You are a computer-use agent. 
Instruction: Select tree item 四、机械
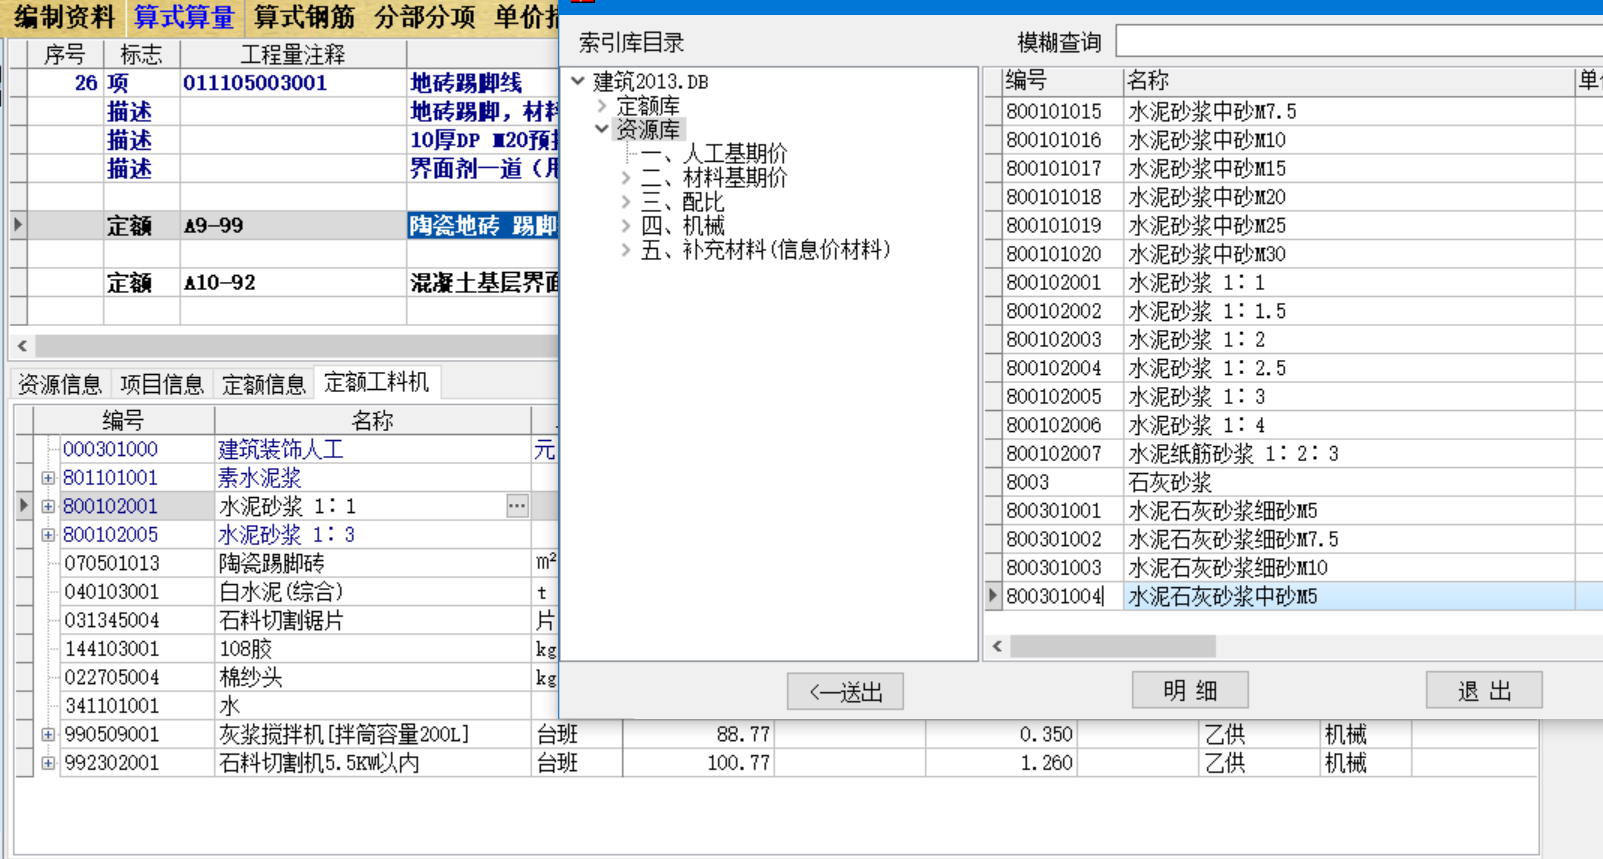(682, 225)
